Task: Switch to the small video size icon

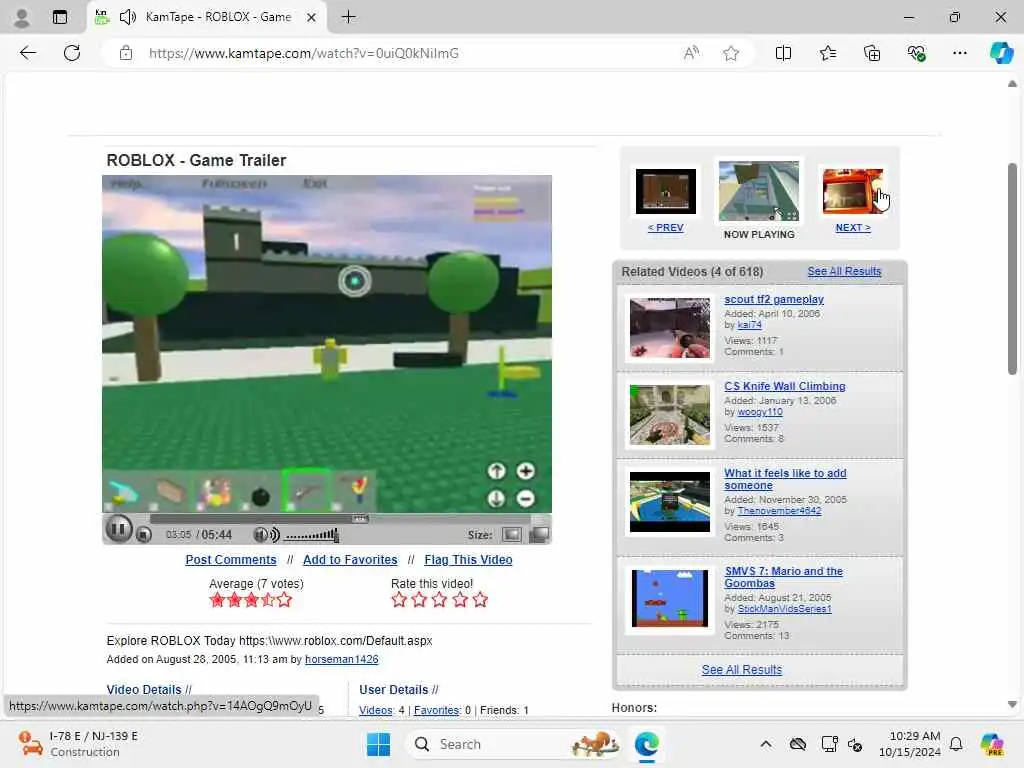Action: 511,535
